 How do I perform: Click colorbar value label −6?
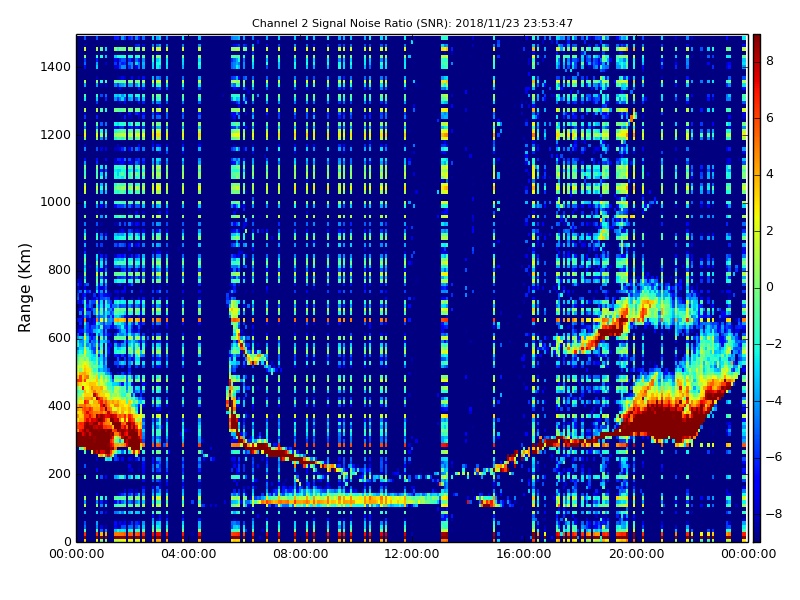774,457
